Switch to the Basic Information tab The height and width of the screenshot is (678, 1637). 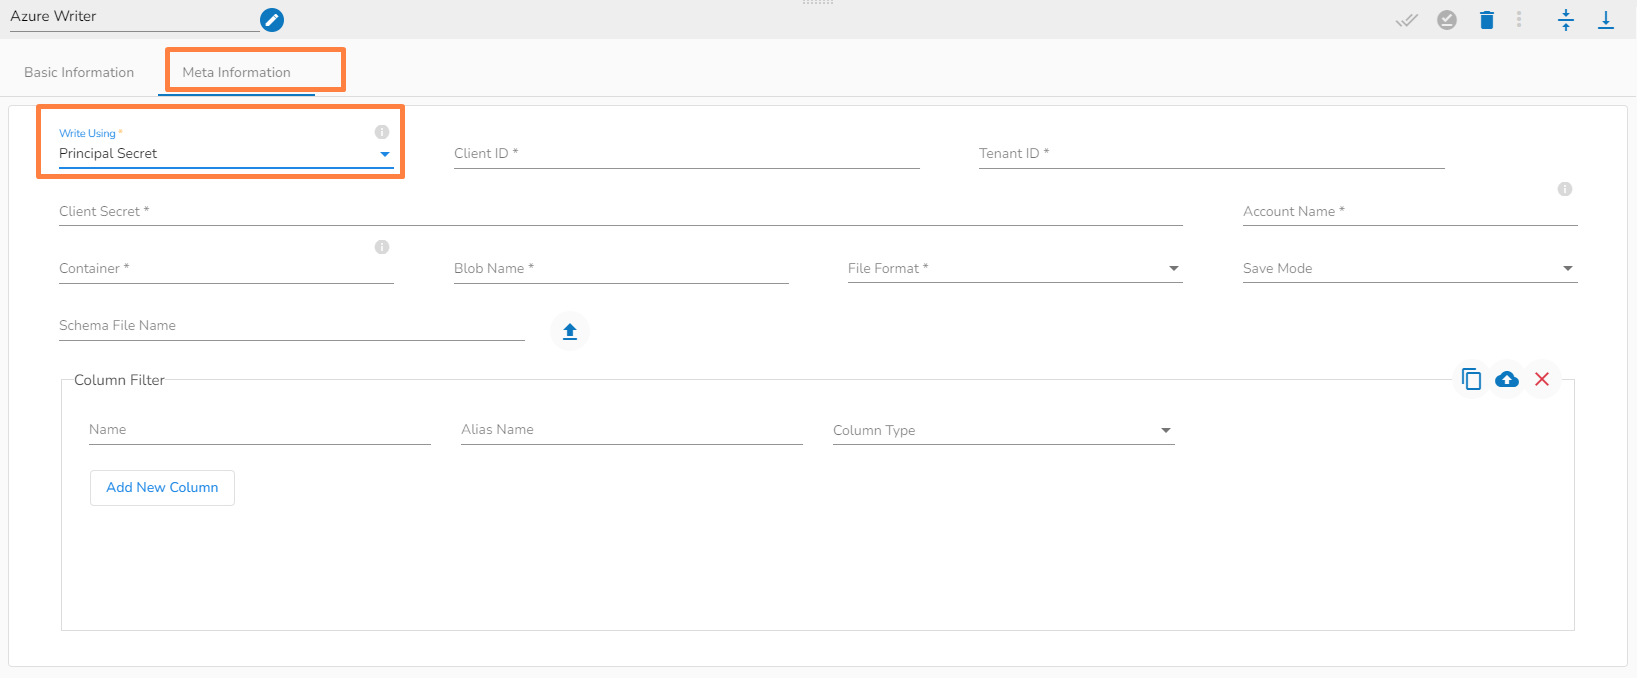79,72
